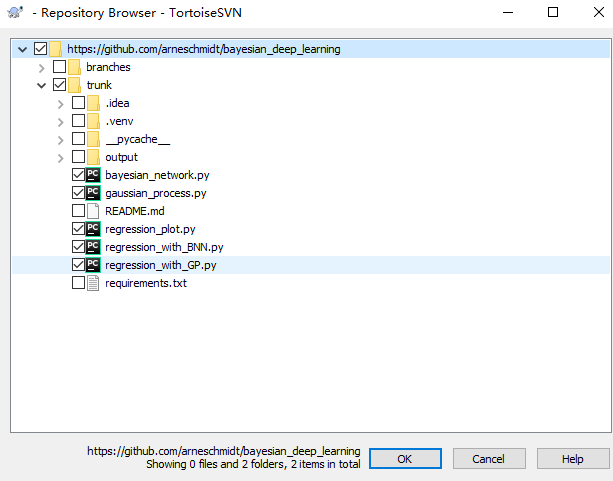Confirm selection with the OK button

point(405,459)
